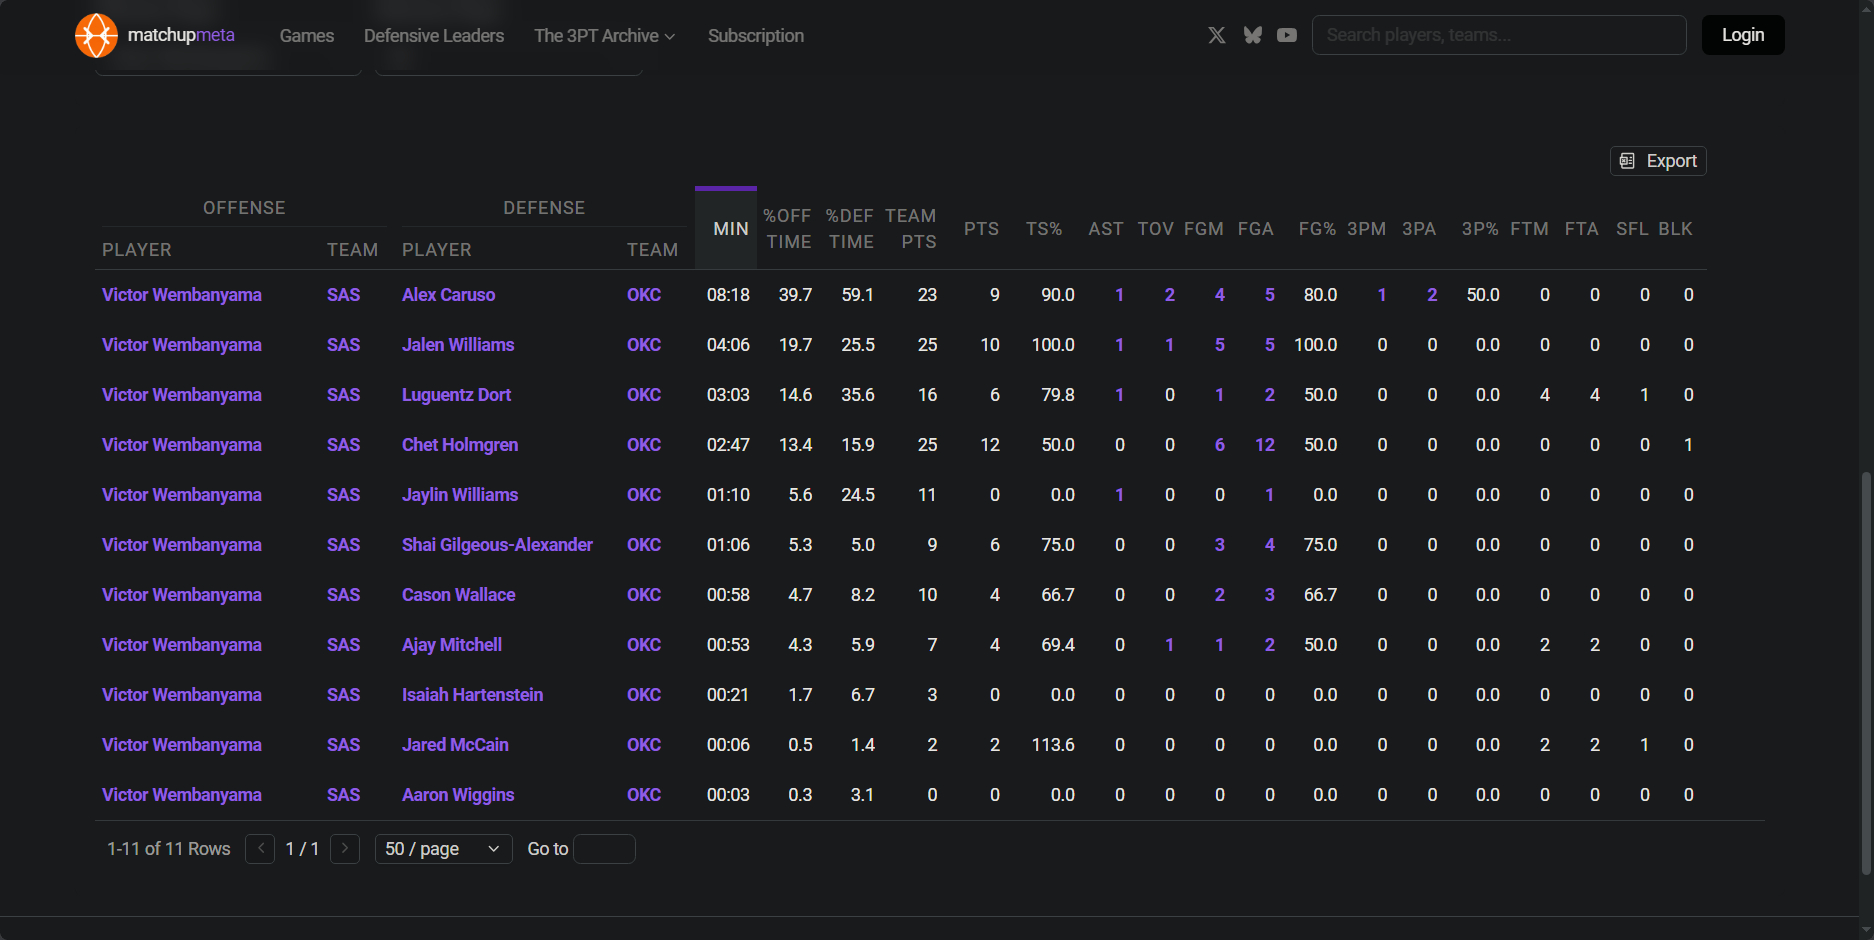Click FGA value 12 in Chet Holmgren row
The width and height of the screenshot is (1874, 940).
pos(1265,445)
